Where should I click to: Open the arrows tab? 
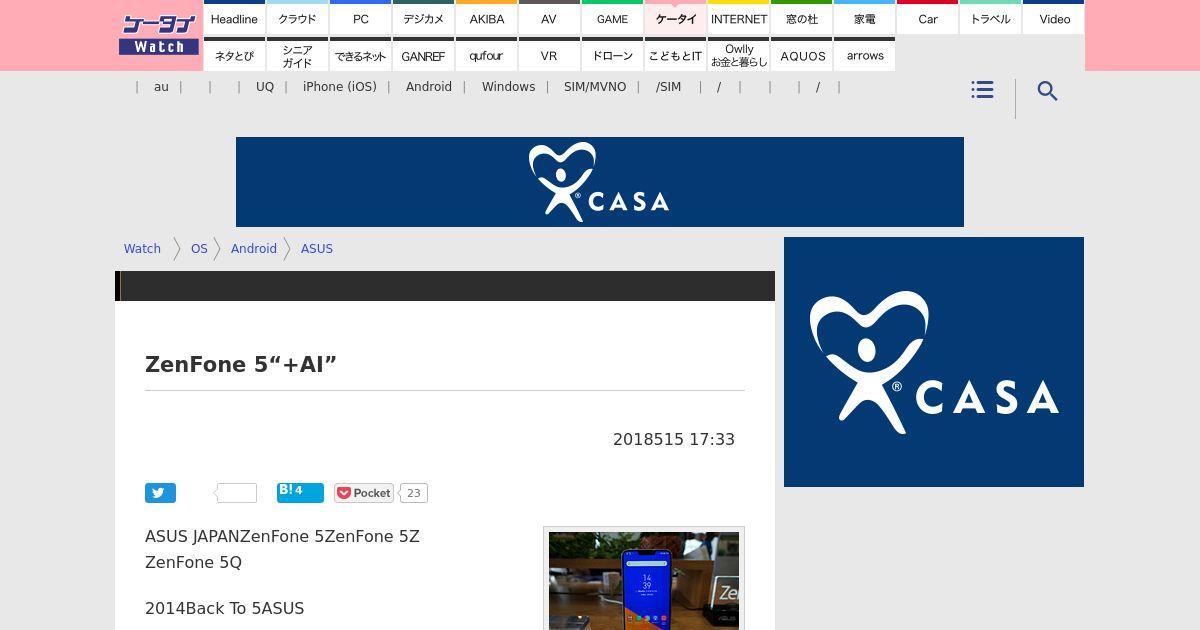pyautogui.click(x=864, y=56)
